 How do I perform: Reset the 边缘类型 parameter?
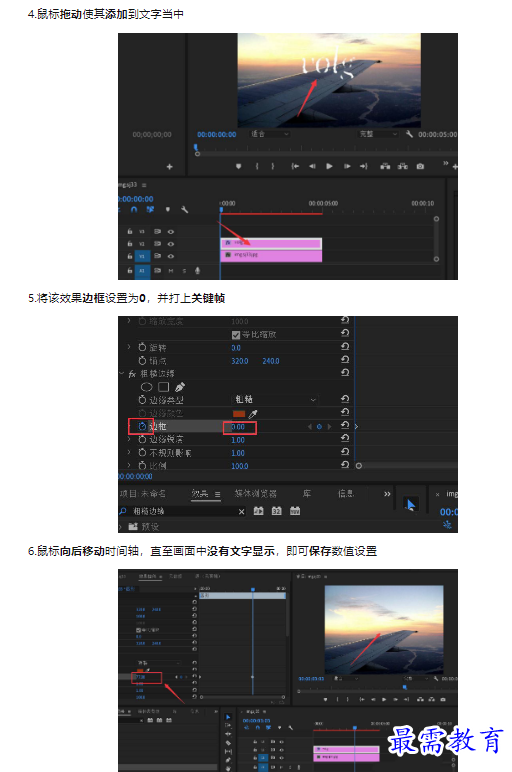(x=345, y=399)
